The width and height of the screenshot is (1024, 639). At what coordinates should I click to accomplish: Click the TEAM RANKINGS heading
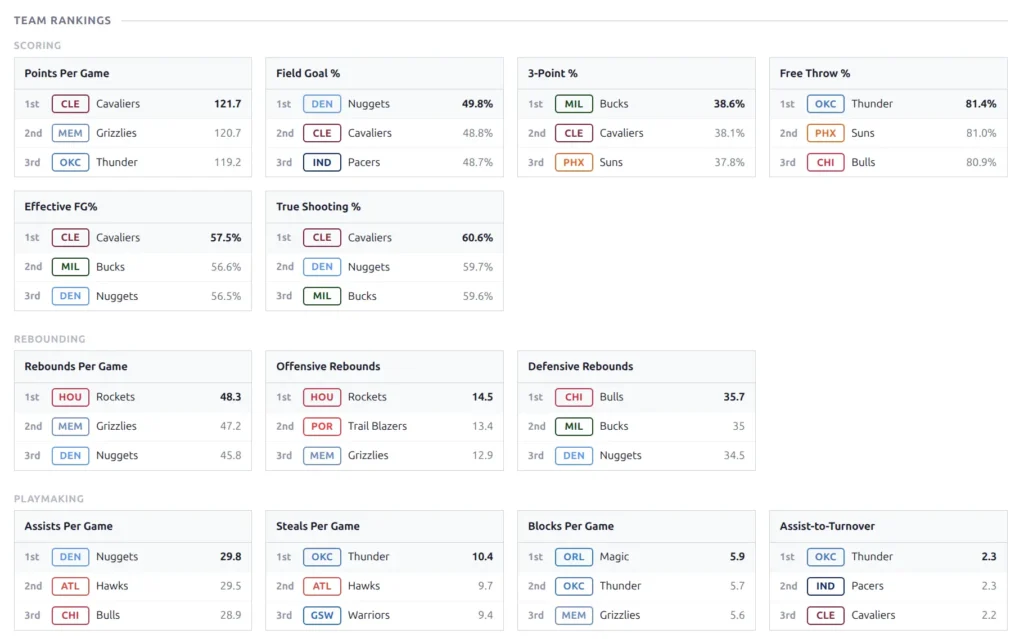coord(63,20)
